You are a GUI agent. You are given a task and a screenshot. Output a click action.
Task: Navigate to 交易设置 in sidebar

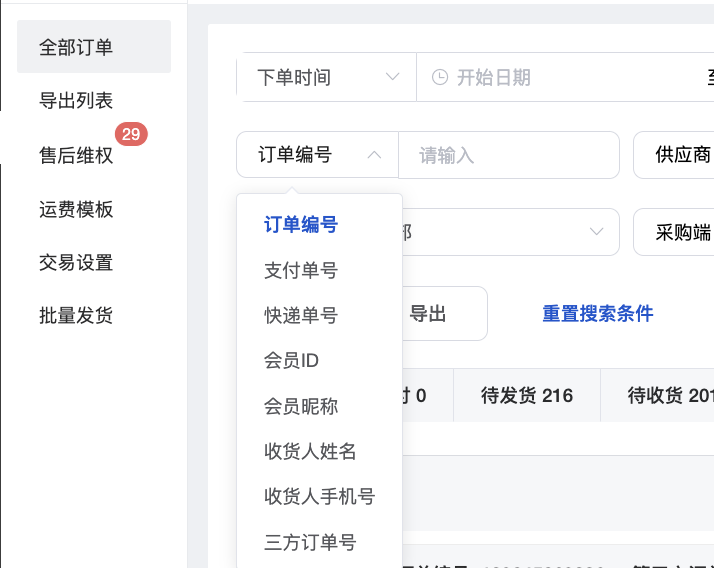point(76,263)
